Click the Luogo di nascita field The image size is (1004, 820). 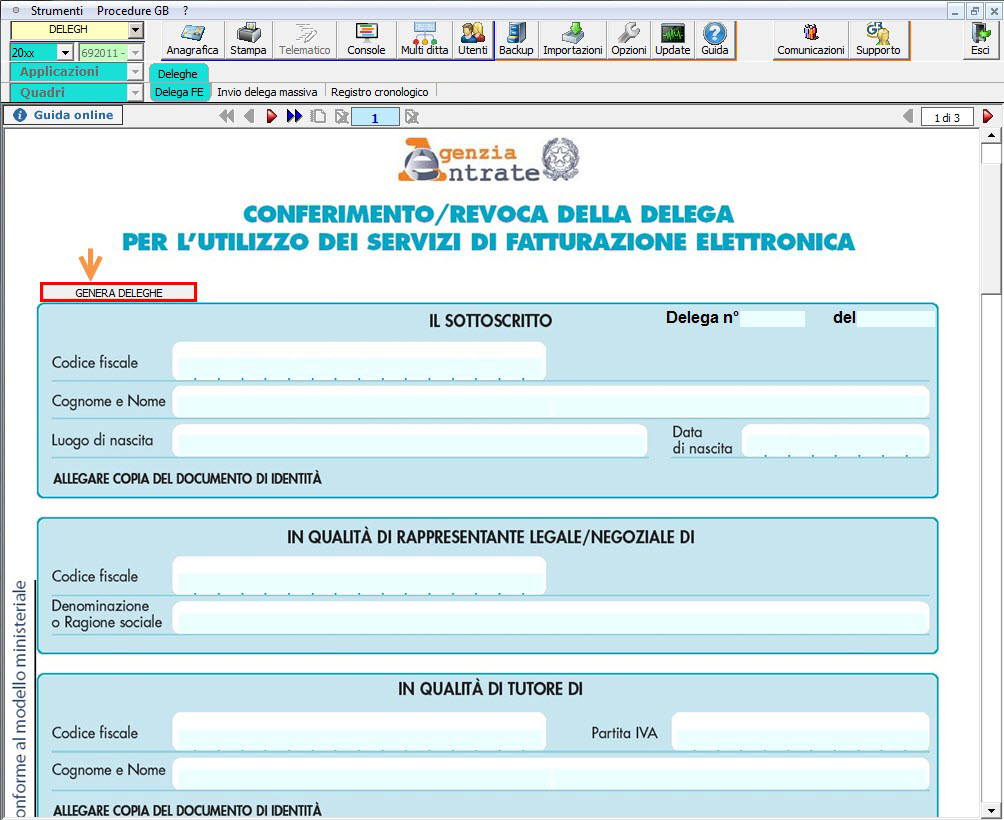[410, 440]
